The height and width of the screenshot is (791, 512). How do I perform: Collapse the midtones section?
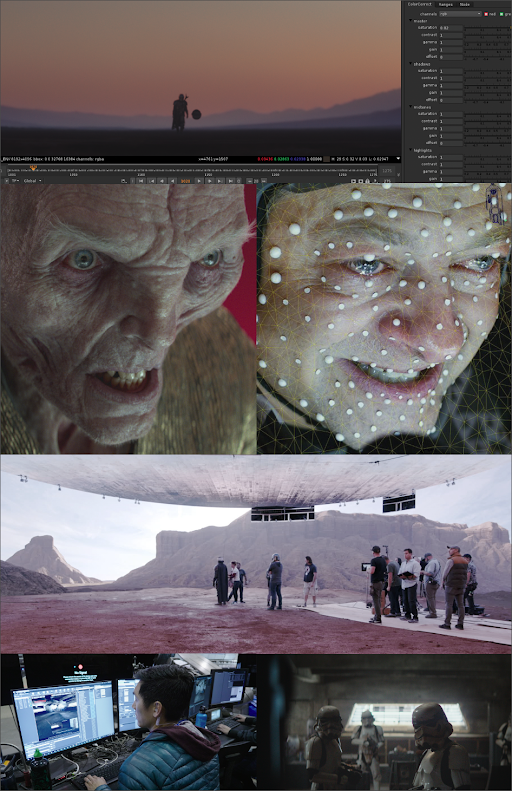tap(411, 107)
